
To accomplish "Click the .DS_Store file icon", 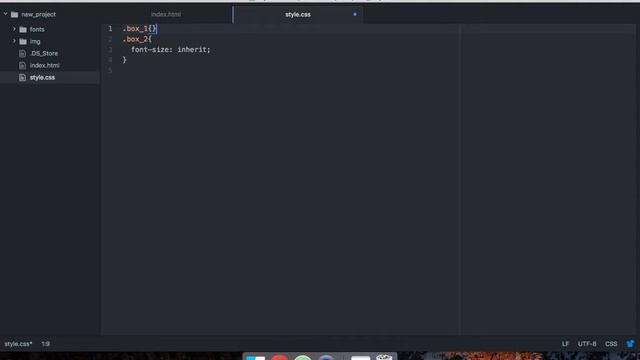I will click(x=22, y=53).
